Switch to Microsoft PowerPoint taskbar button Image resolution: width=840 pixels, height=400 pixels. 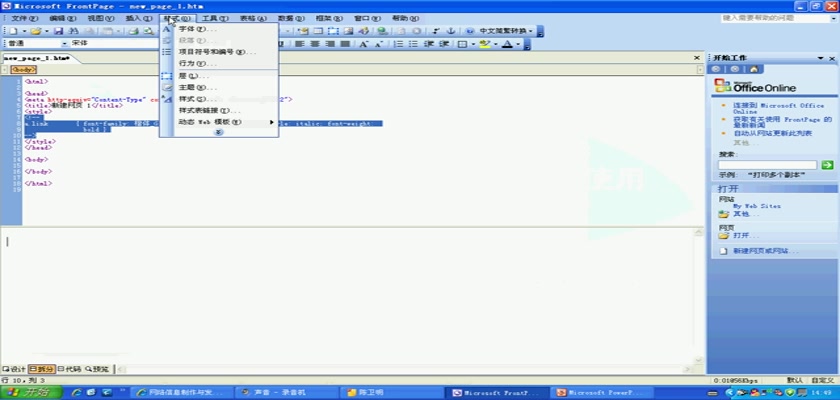point(603,393)
